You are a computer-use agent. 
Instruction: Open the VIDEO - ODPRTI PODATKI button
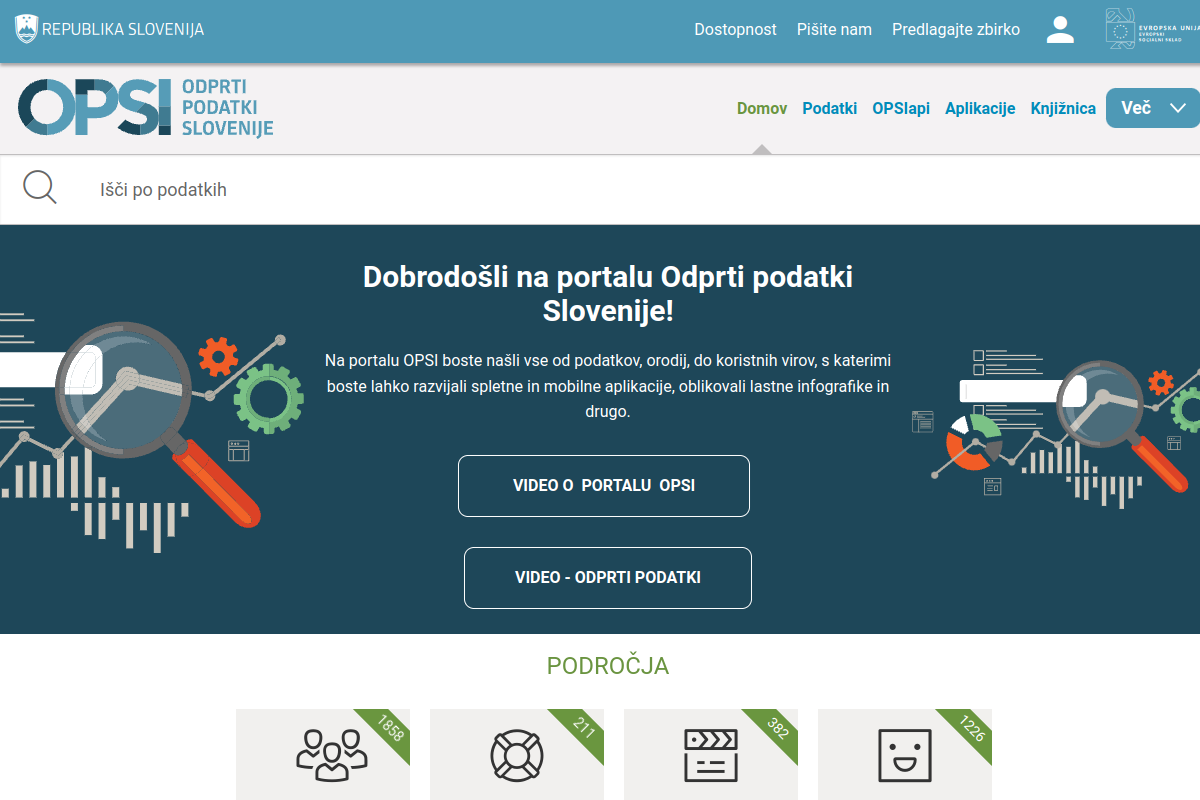tap(608, 578)
